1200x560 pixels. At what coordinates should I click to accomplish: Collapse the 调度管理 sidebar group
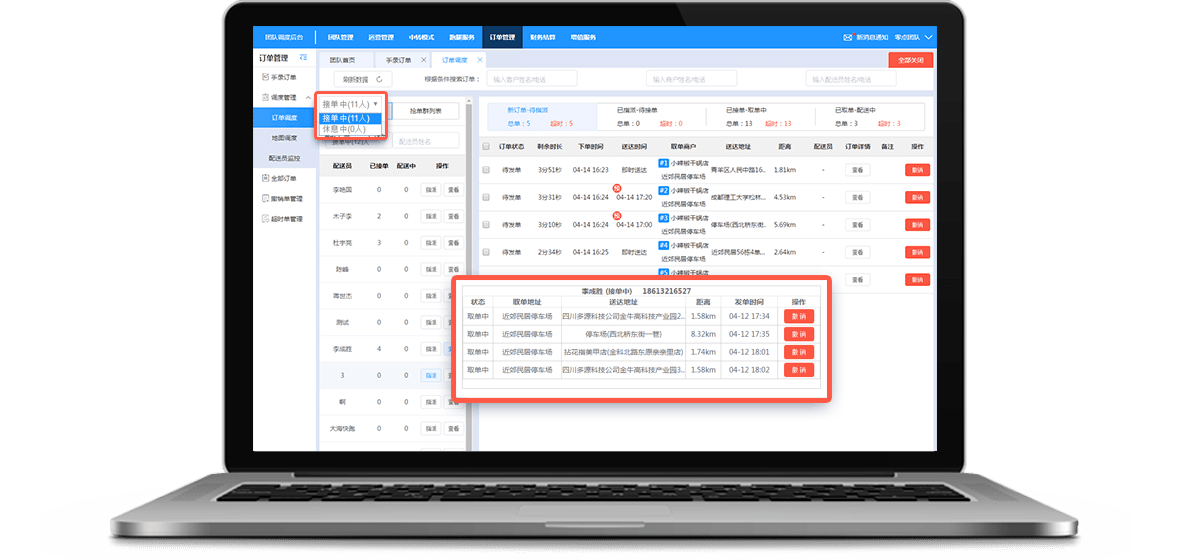pyautogui.click(x=307, y=97)
